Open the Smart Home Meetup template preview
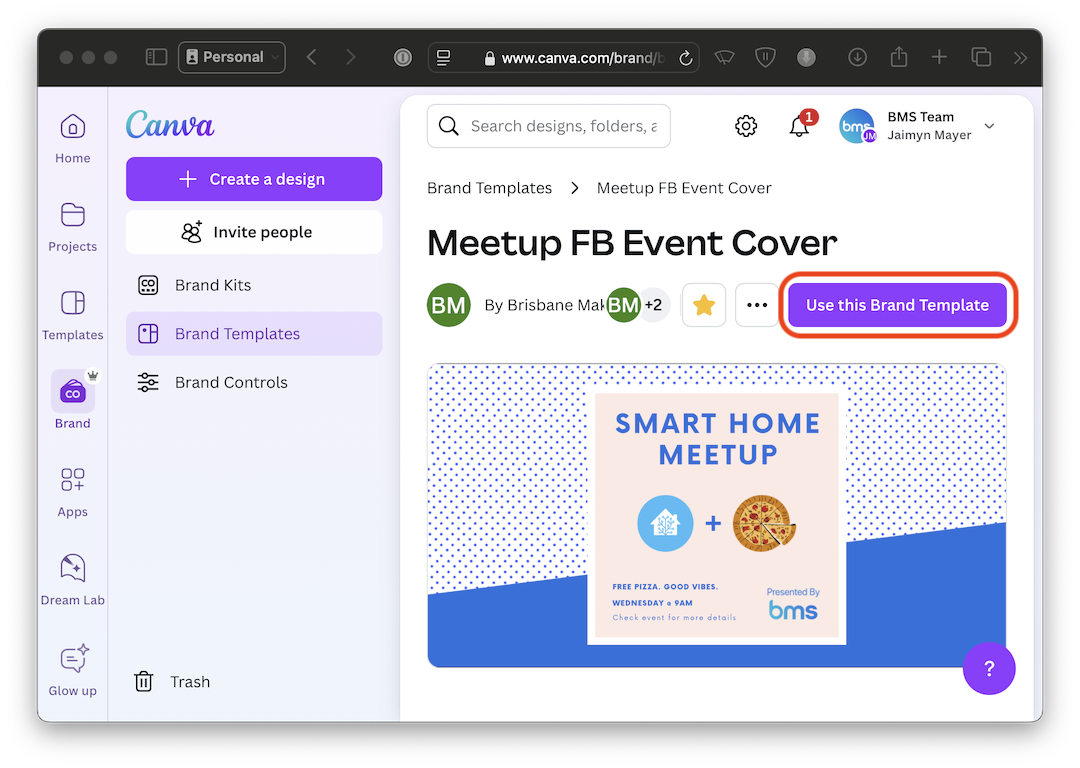This screenshot has width=1080, height=768. [x=716, y=515]
